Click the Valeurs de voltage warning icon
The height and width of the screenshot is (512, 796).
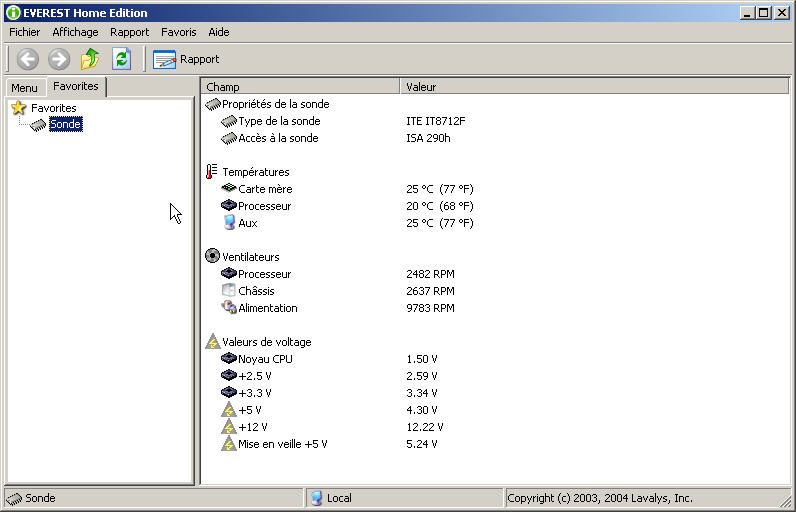213,342
